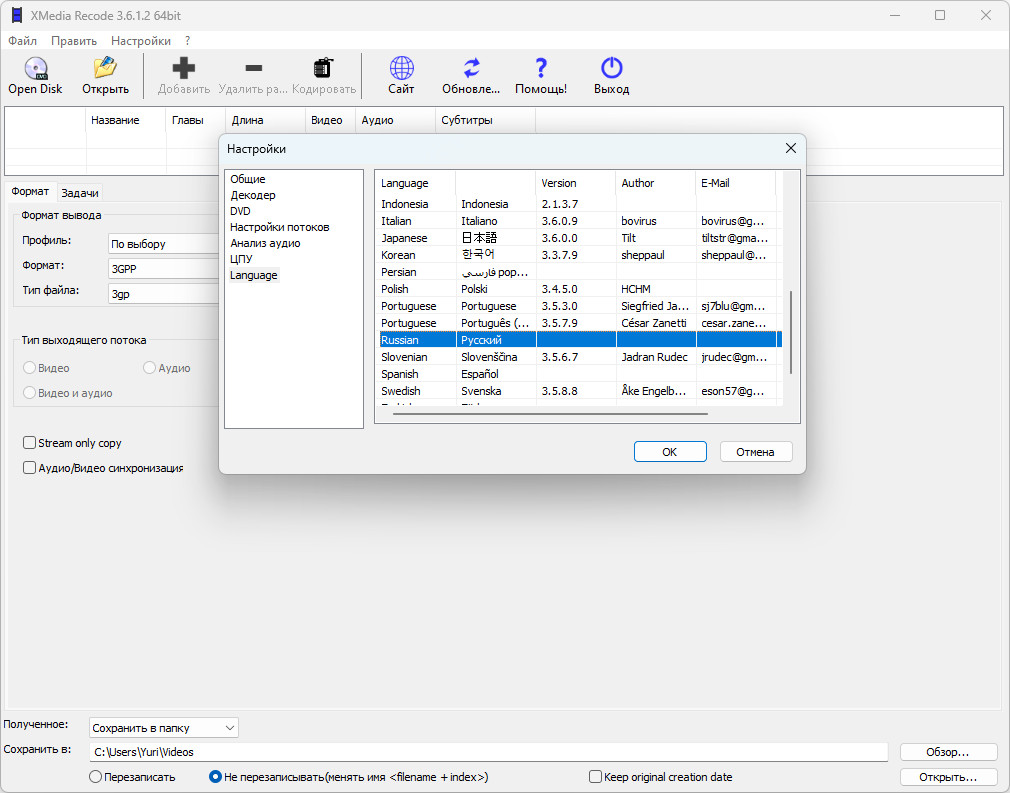Open Помощь! question mark icon
The width and height of the screenshot is (1010, 793).
click(541, 68)
